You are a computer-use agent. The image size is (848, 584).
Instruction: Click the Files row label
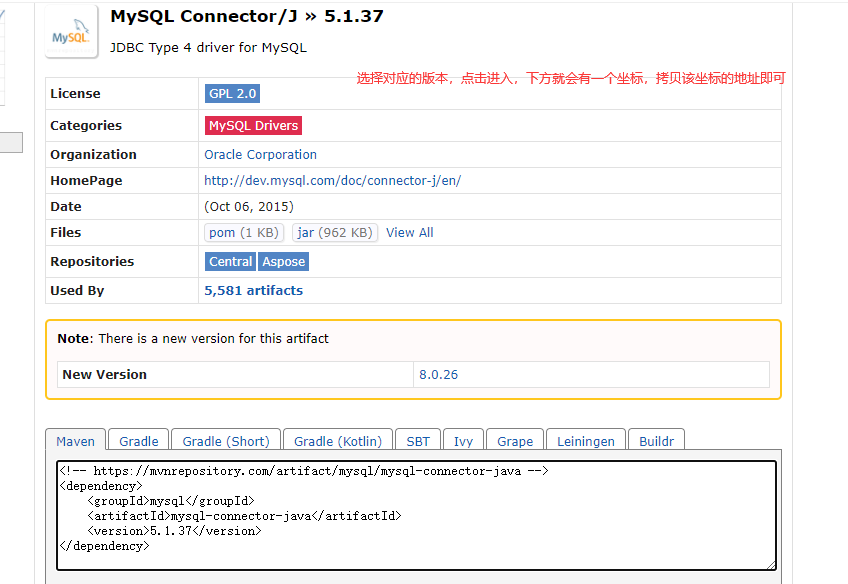pos(65,233)
